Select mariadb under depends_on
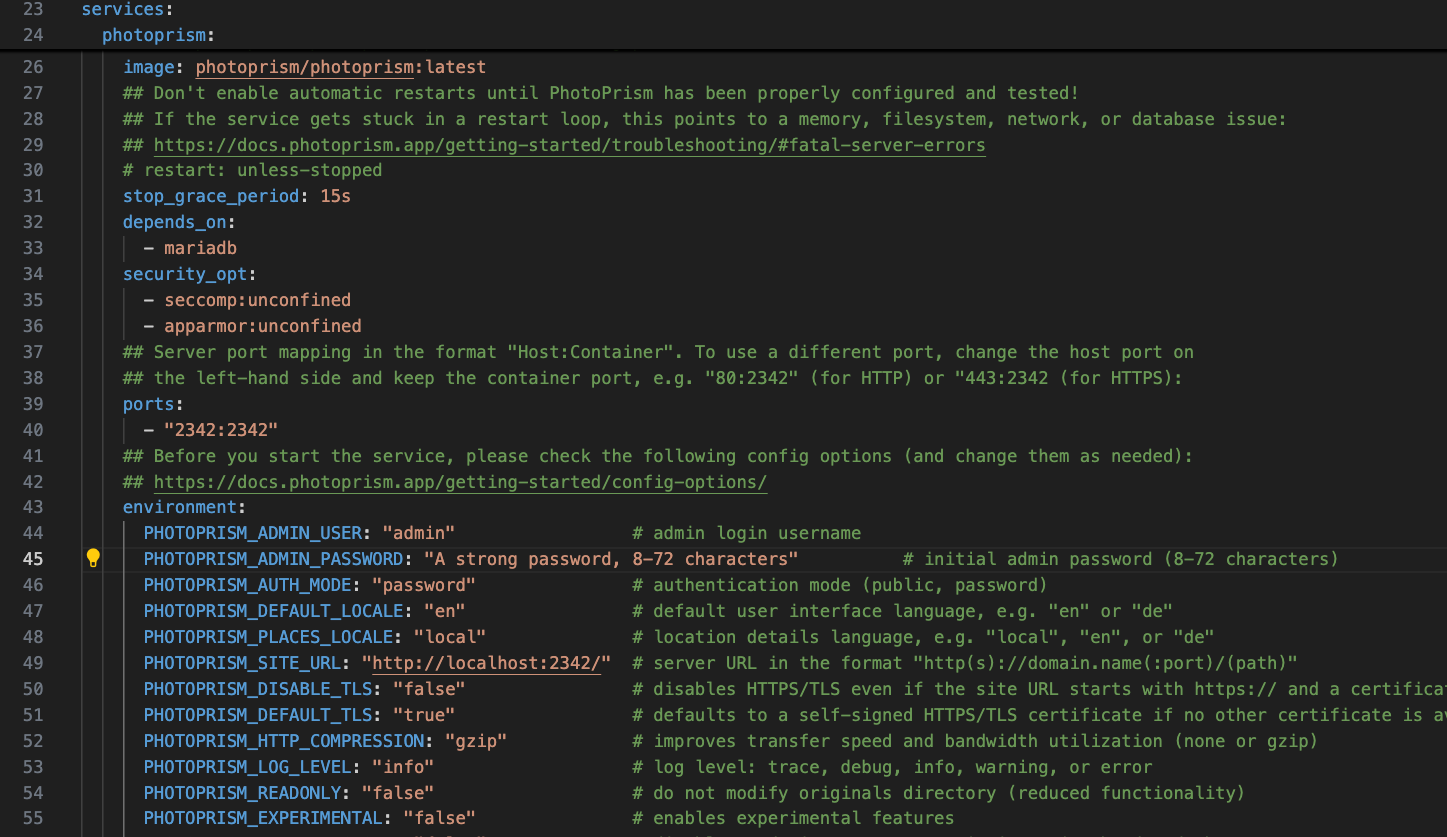1447x837 pixels. pyautogui.click(x=200, y=247)
